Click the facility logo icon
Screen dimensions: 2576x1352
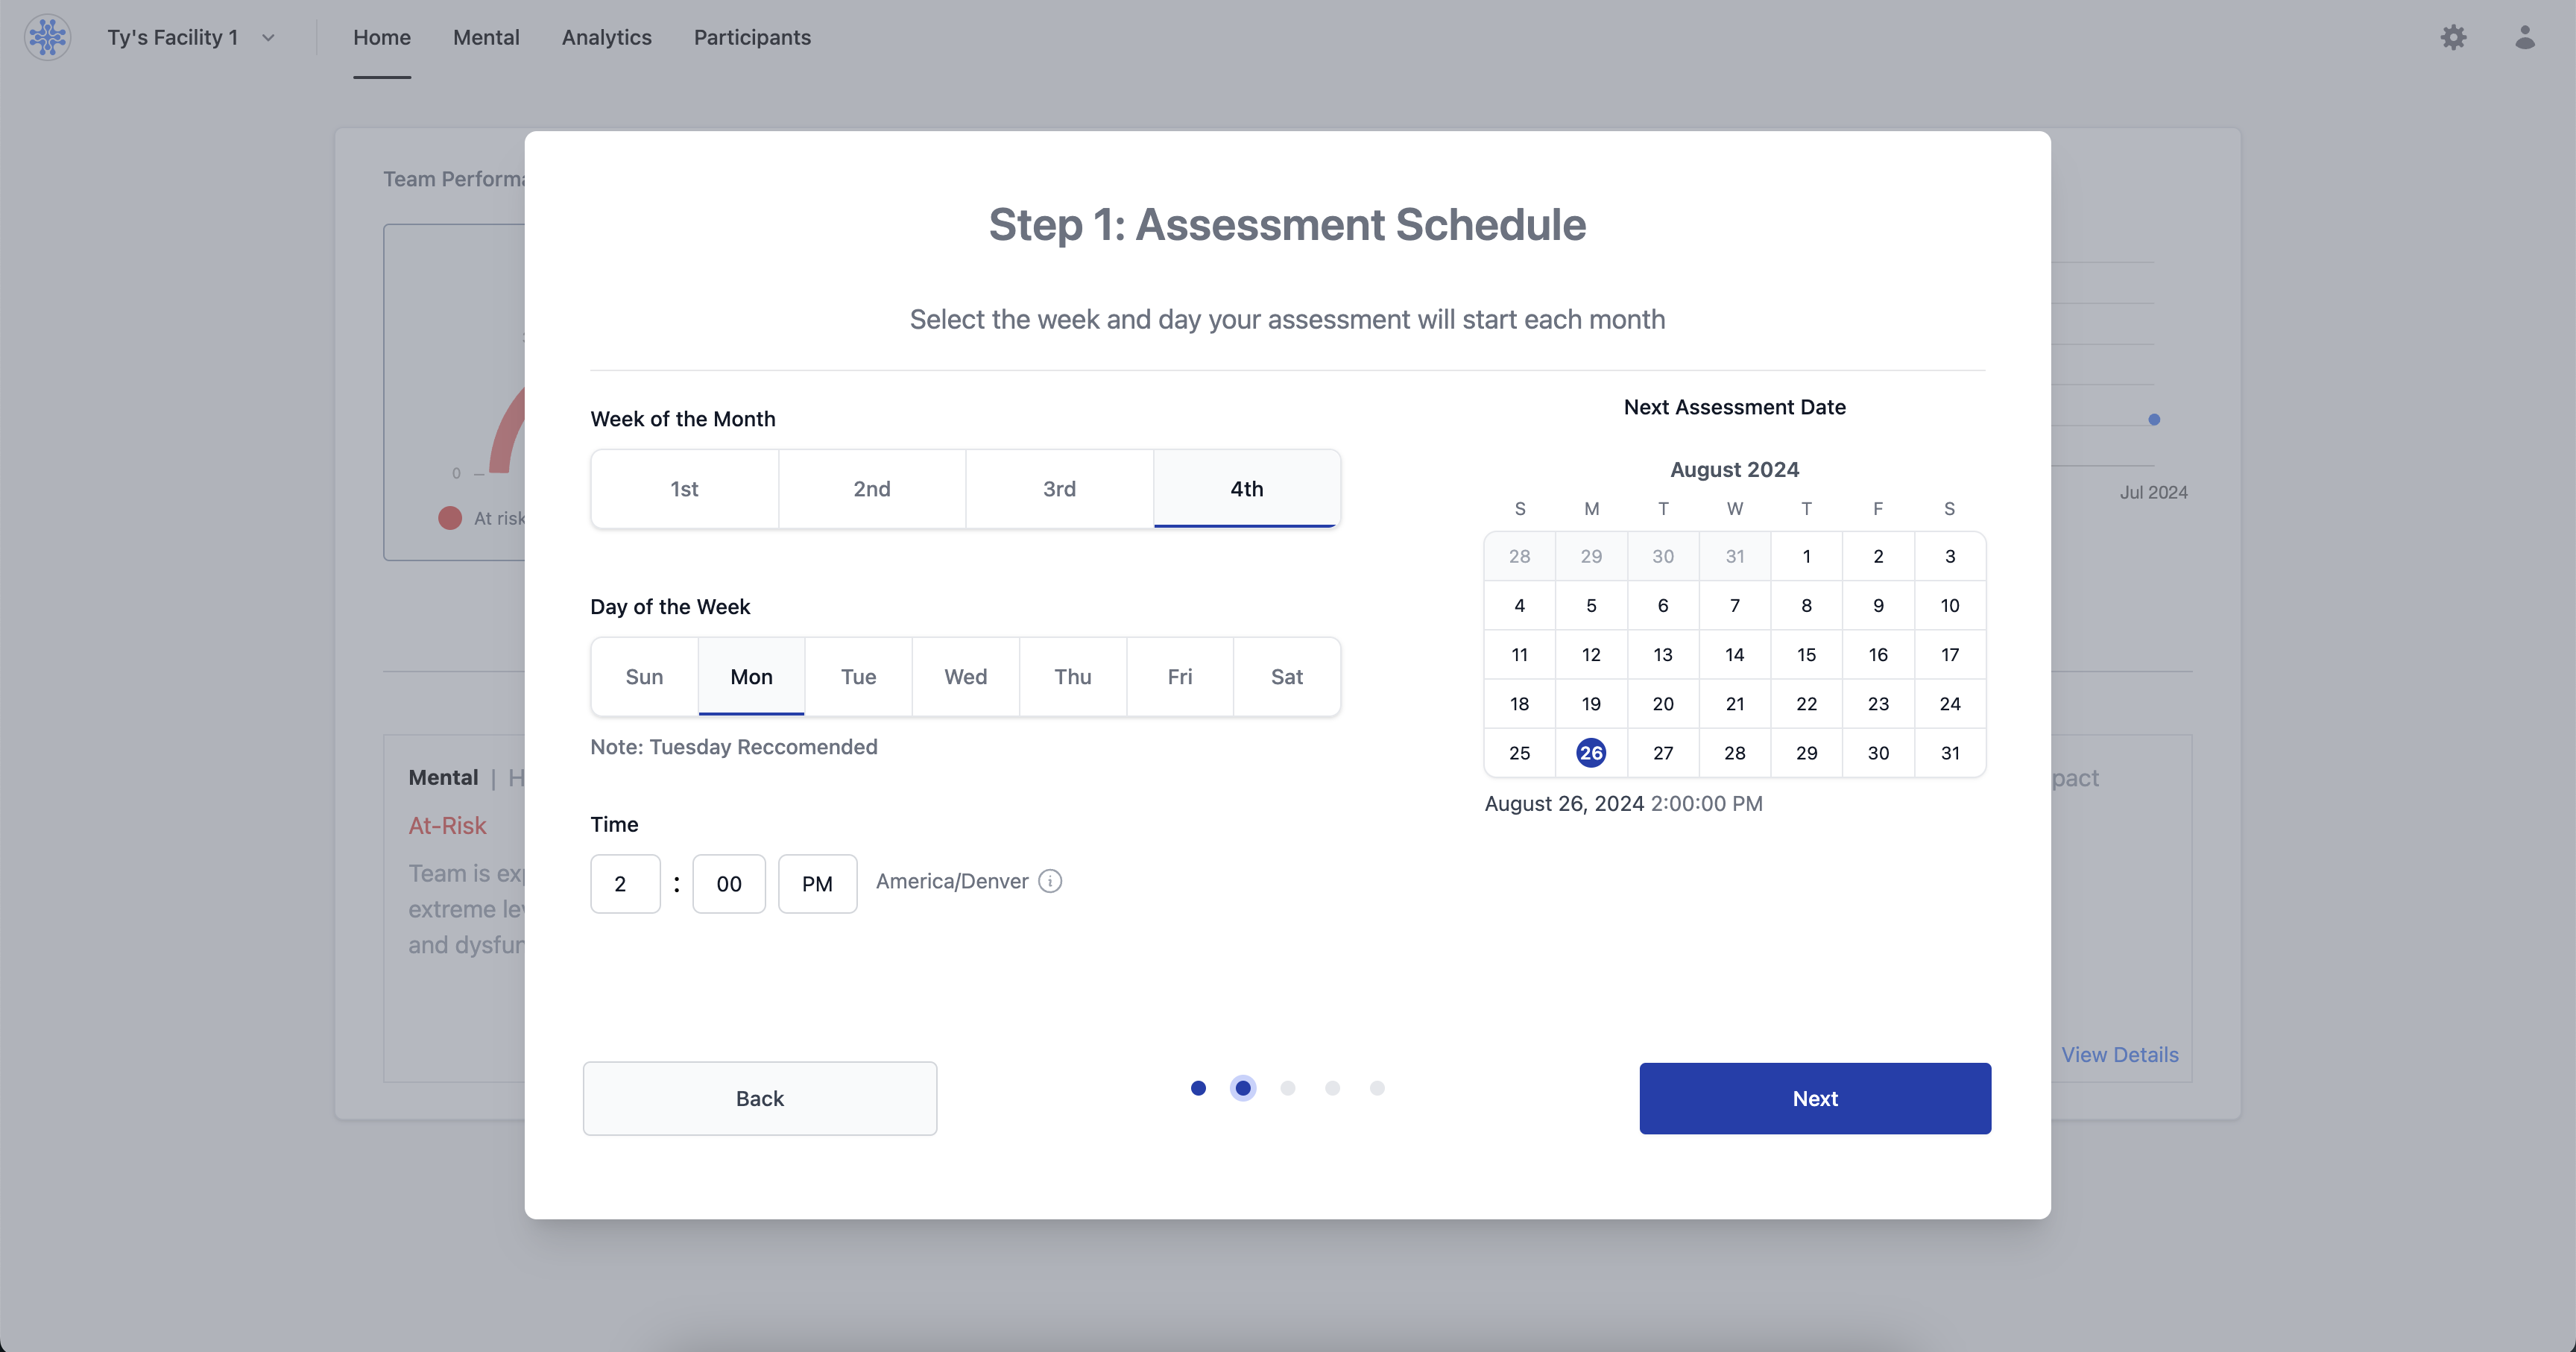coord(47,37)
